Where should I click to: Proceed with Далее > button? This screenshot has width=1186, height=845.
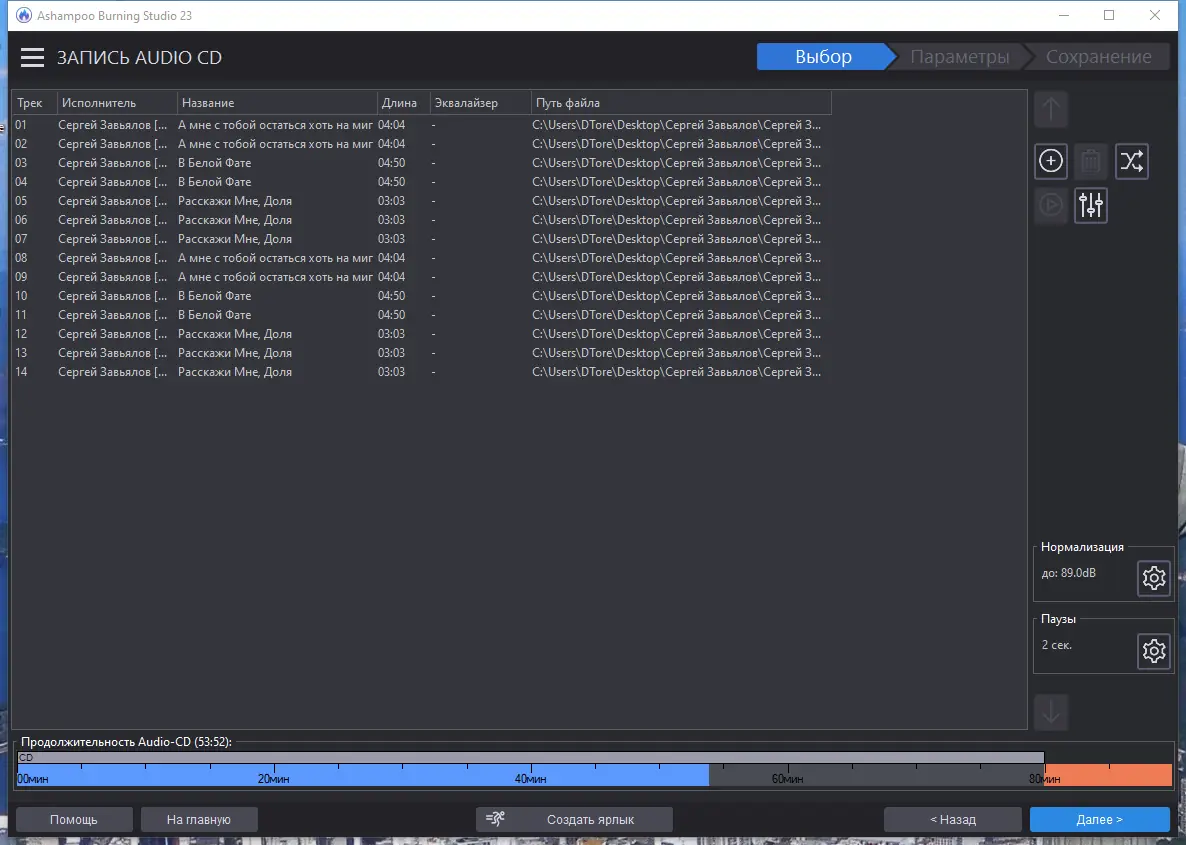tap(1100, 819)
